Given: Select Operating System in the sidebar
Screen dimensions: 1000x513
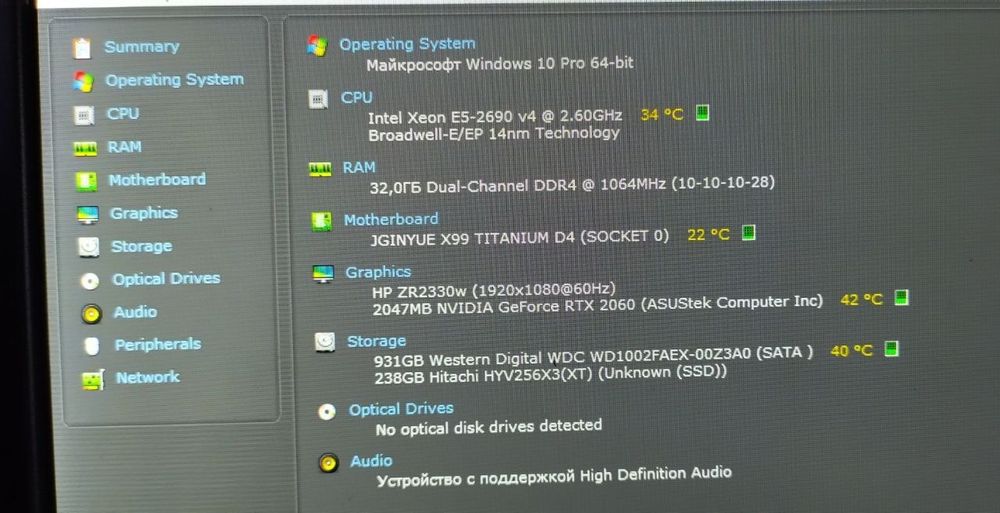Looking at the screenshot, I should click(174, 80).
